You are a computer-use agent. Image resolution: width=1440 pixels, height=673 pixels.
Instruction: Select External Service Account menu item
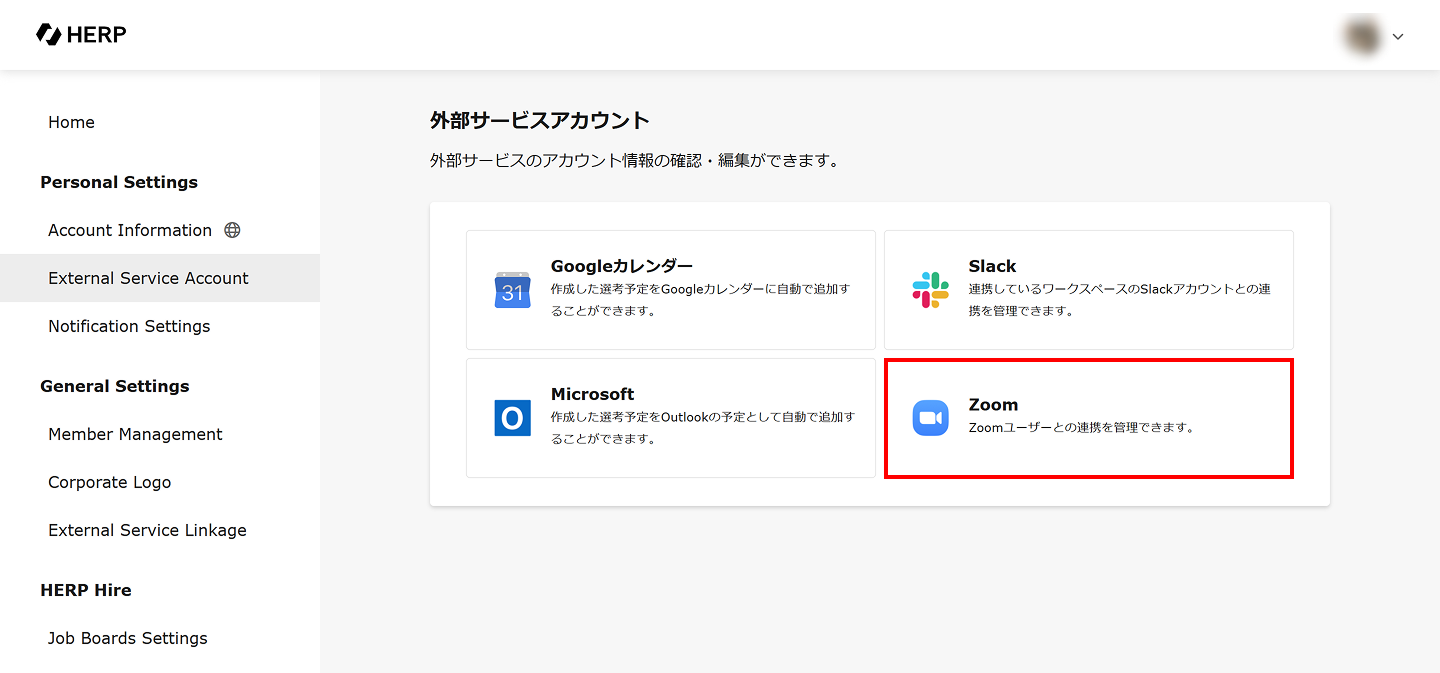160,278
